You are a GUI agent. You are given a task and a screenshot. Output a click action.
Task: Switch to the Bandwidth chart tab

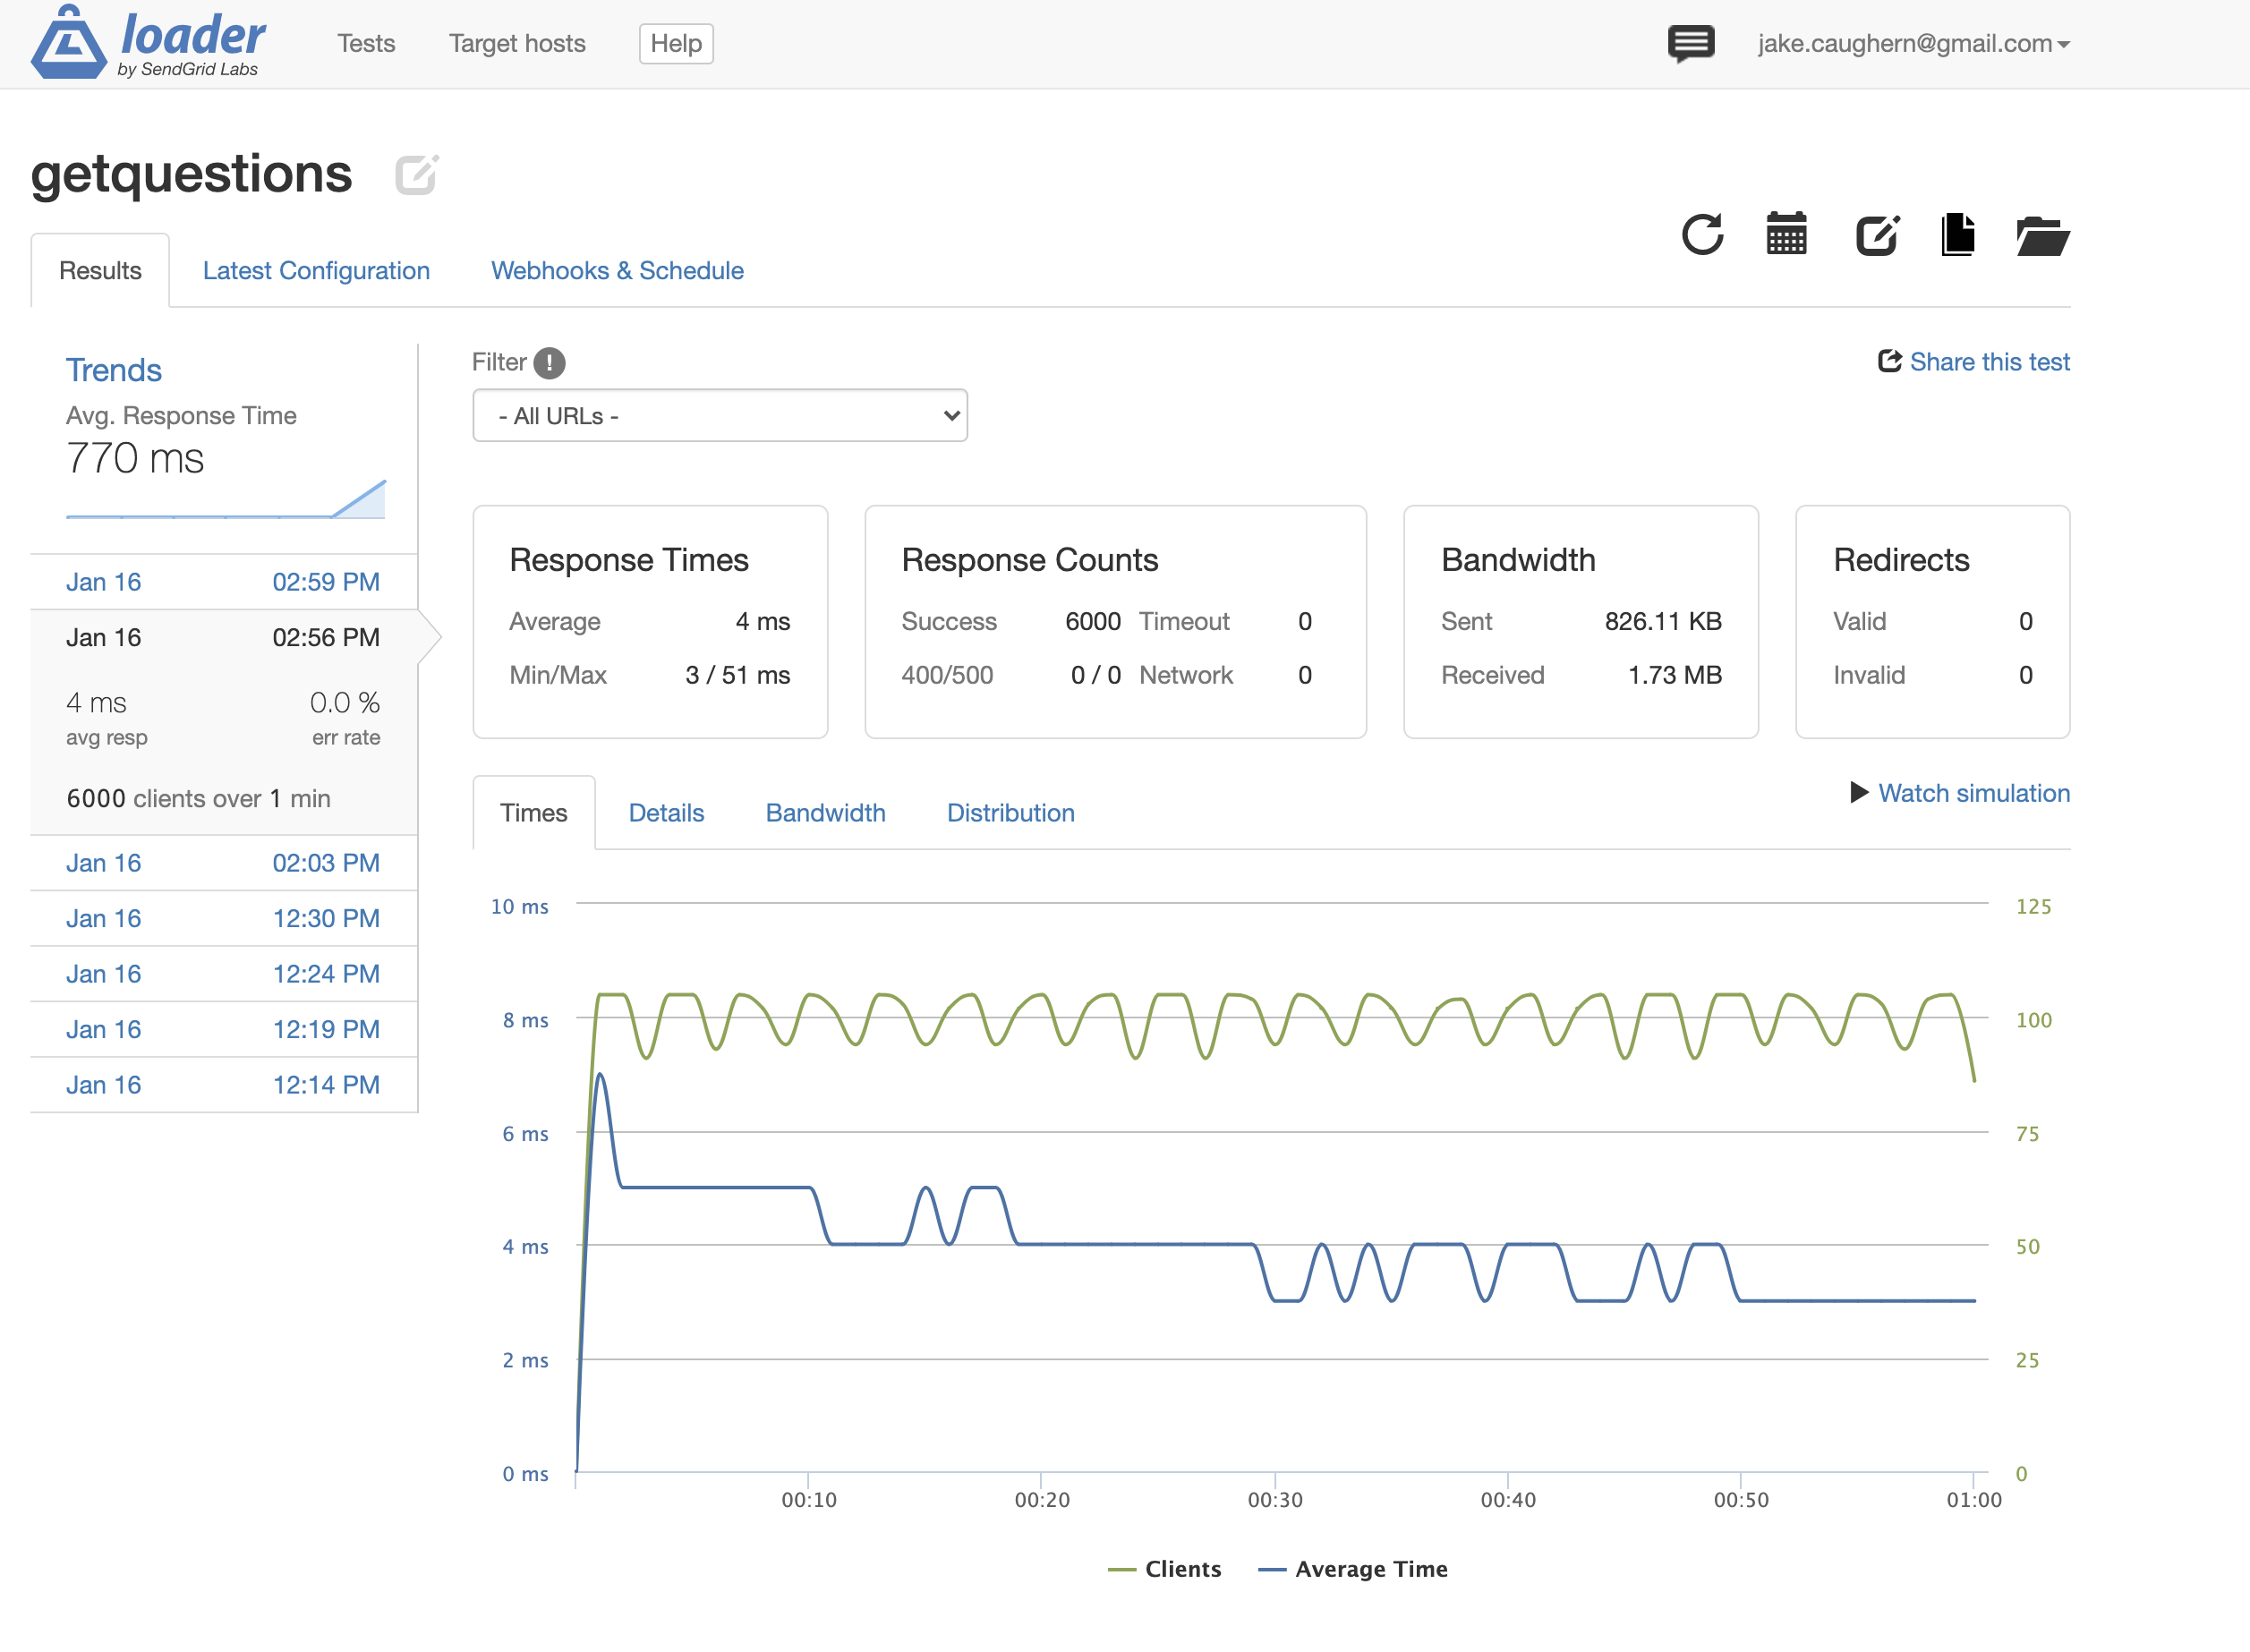click(825, 813)
